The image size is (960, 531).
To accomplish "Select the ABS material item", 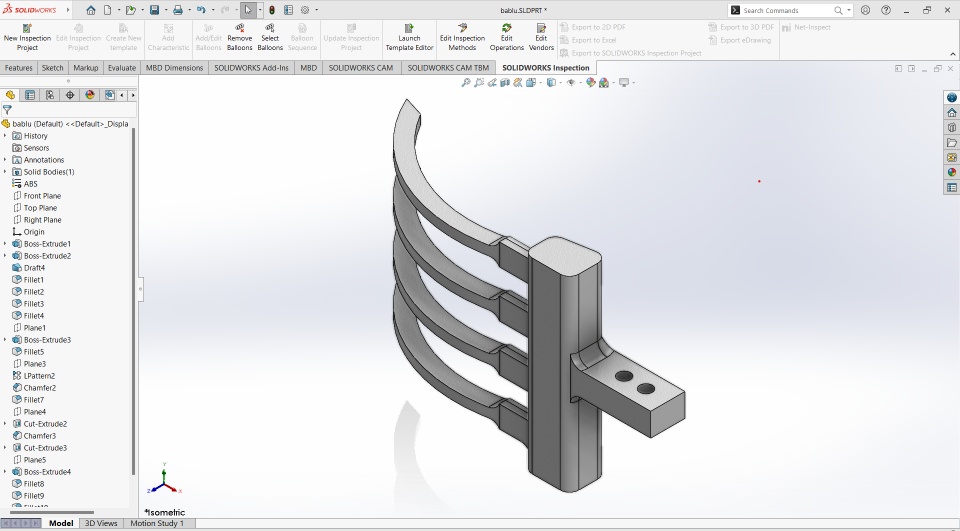I will pyautogui.click(x=30, y=184).
